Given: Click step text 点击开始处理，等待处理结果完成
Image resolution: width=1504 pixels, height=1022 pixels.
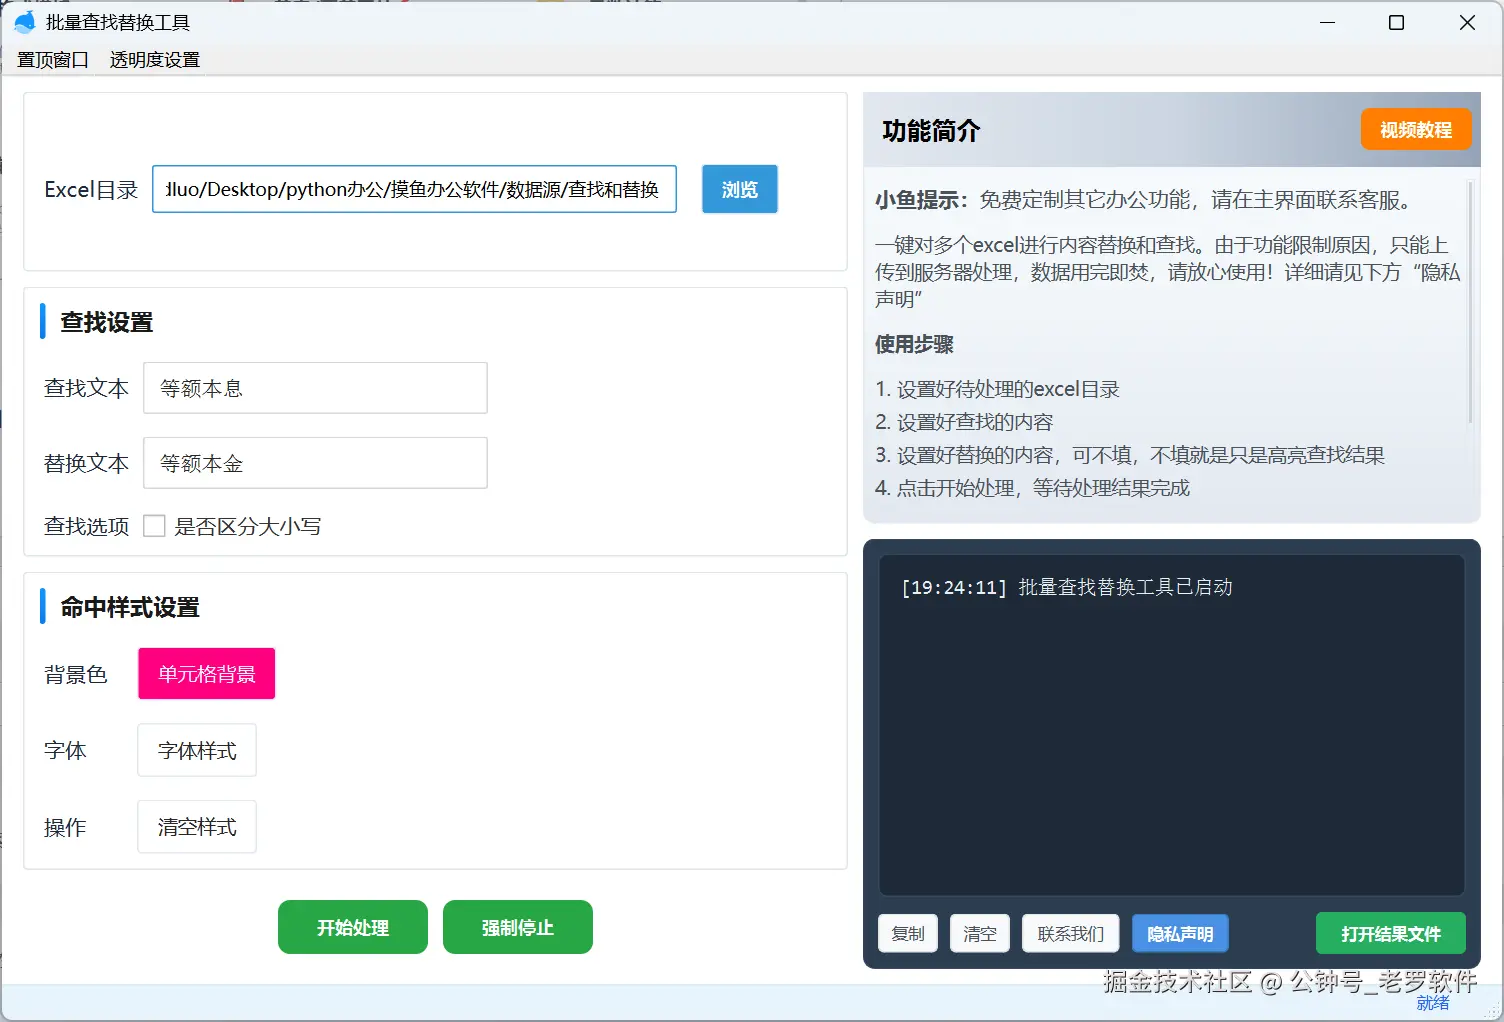Looking at the screenshot, I should 1043,488.
